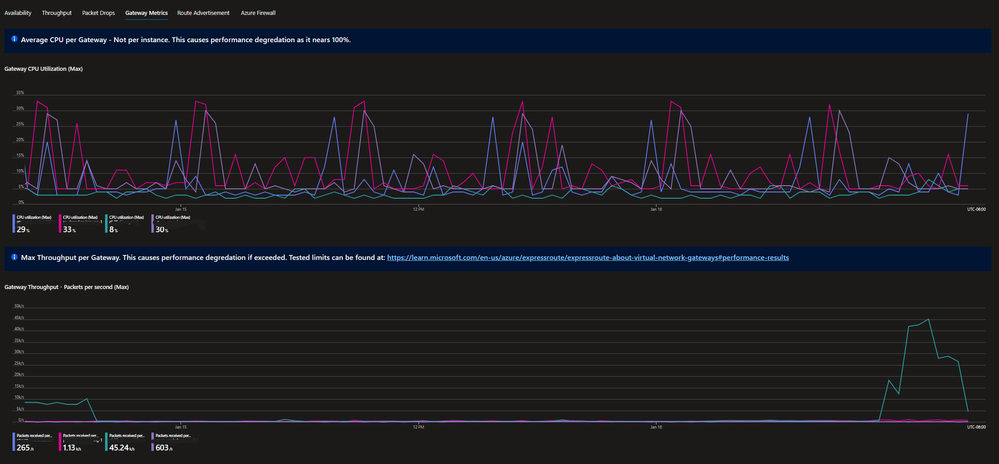Select the Packets received legend showing 45.24k/s
The width and height of the screenshot is (999, 464).
pos(127,442)
